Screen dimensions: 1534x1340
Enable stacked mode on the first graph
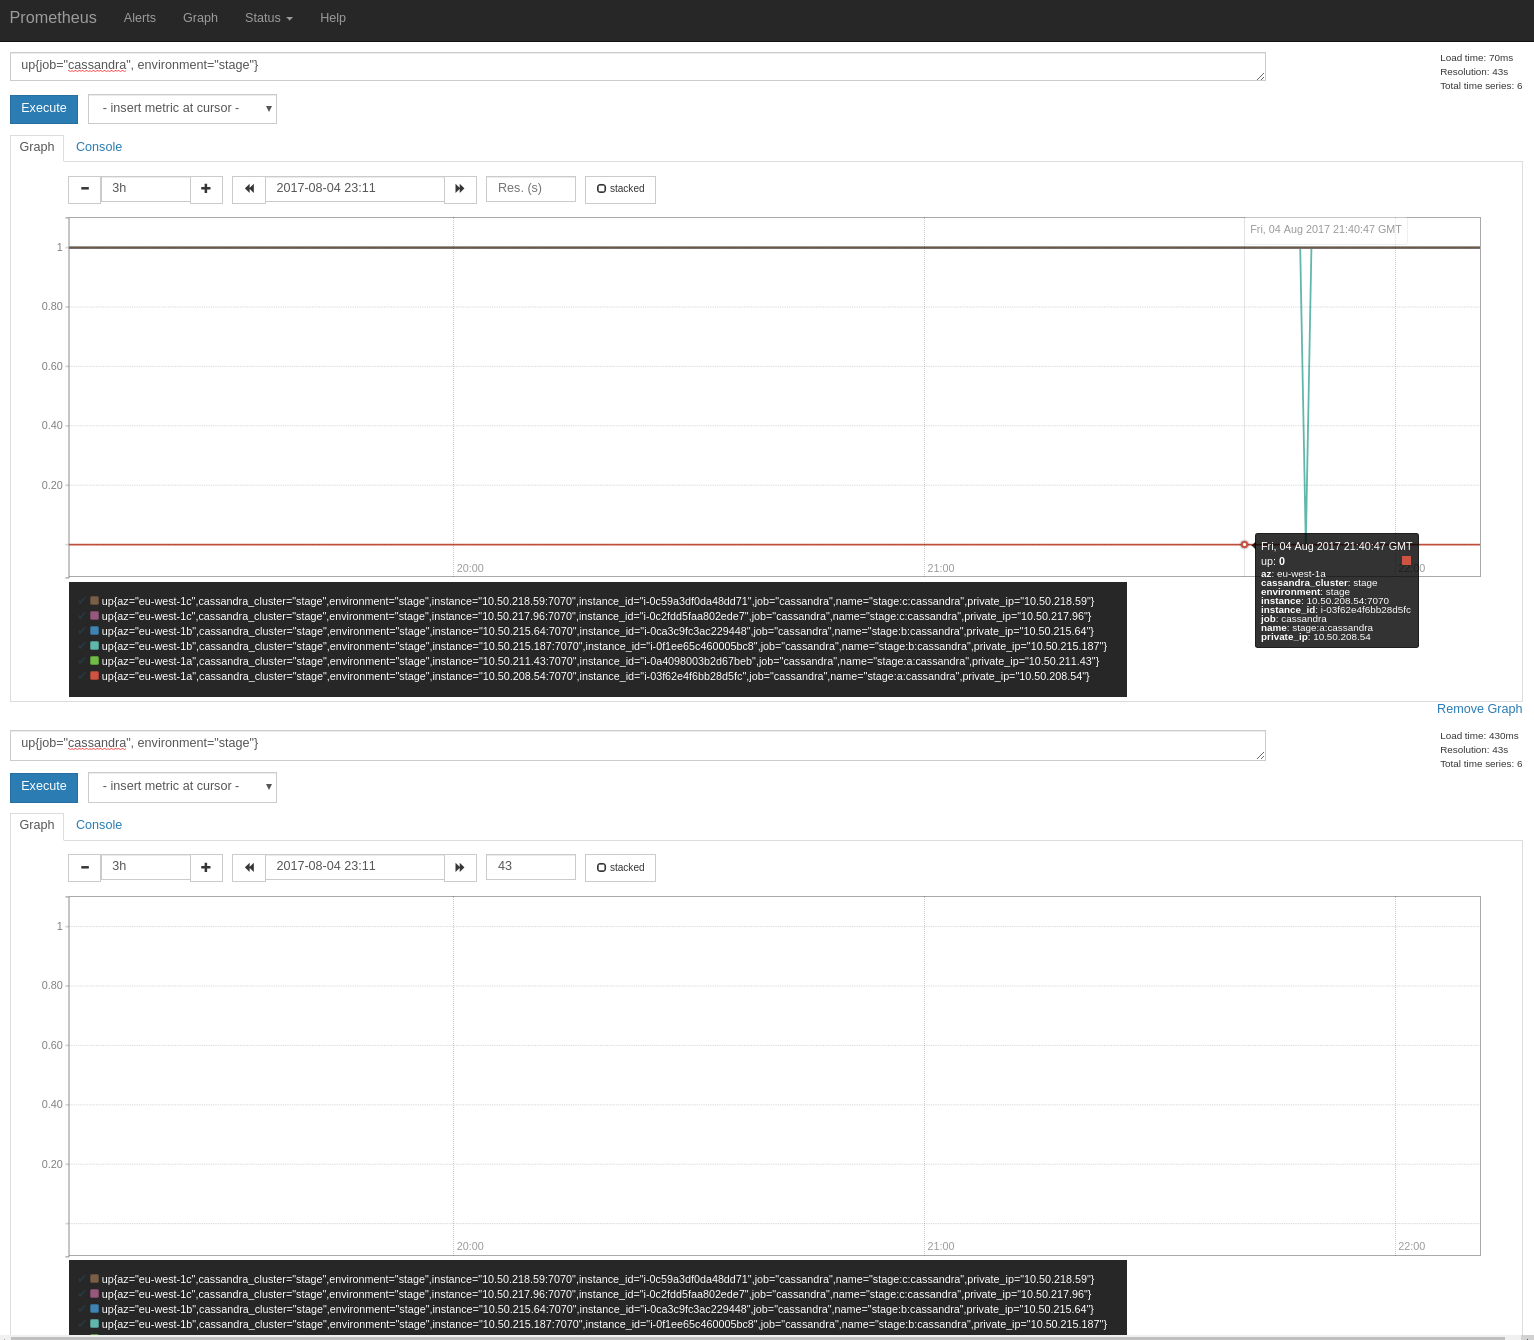(620, 189)
